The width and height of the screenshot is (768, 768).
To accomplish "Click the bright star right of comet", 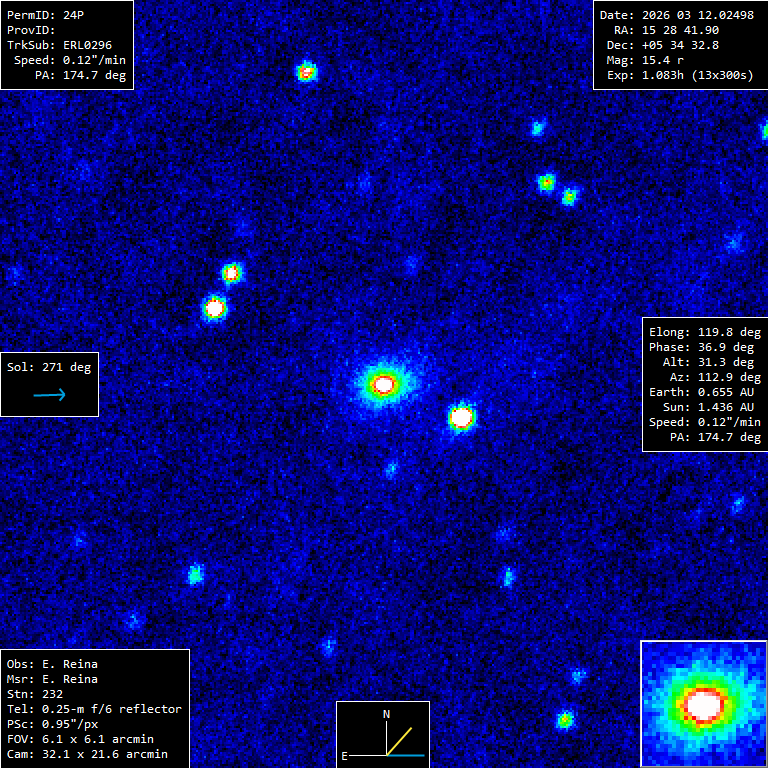I will click(x=461, y=417).
